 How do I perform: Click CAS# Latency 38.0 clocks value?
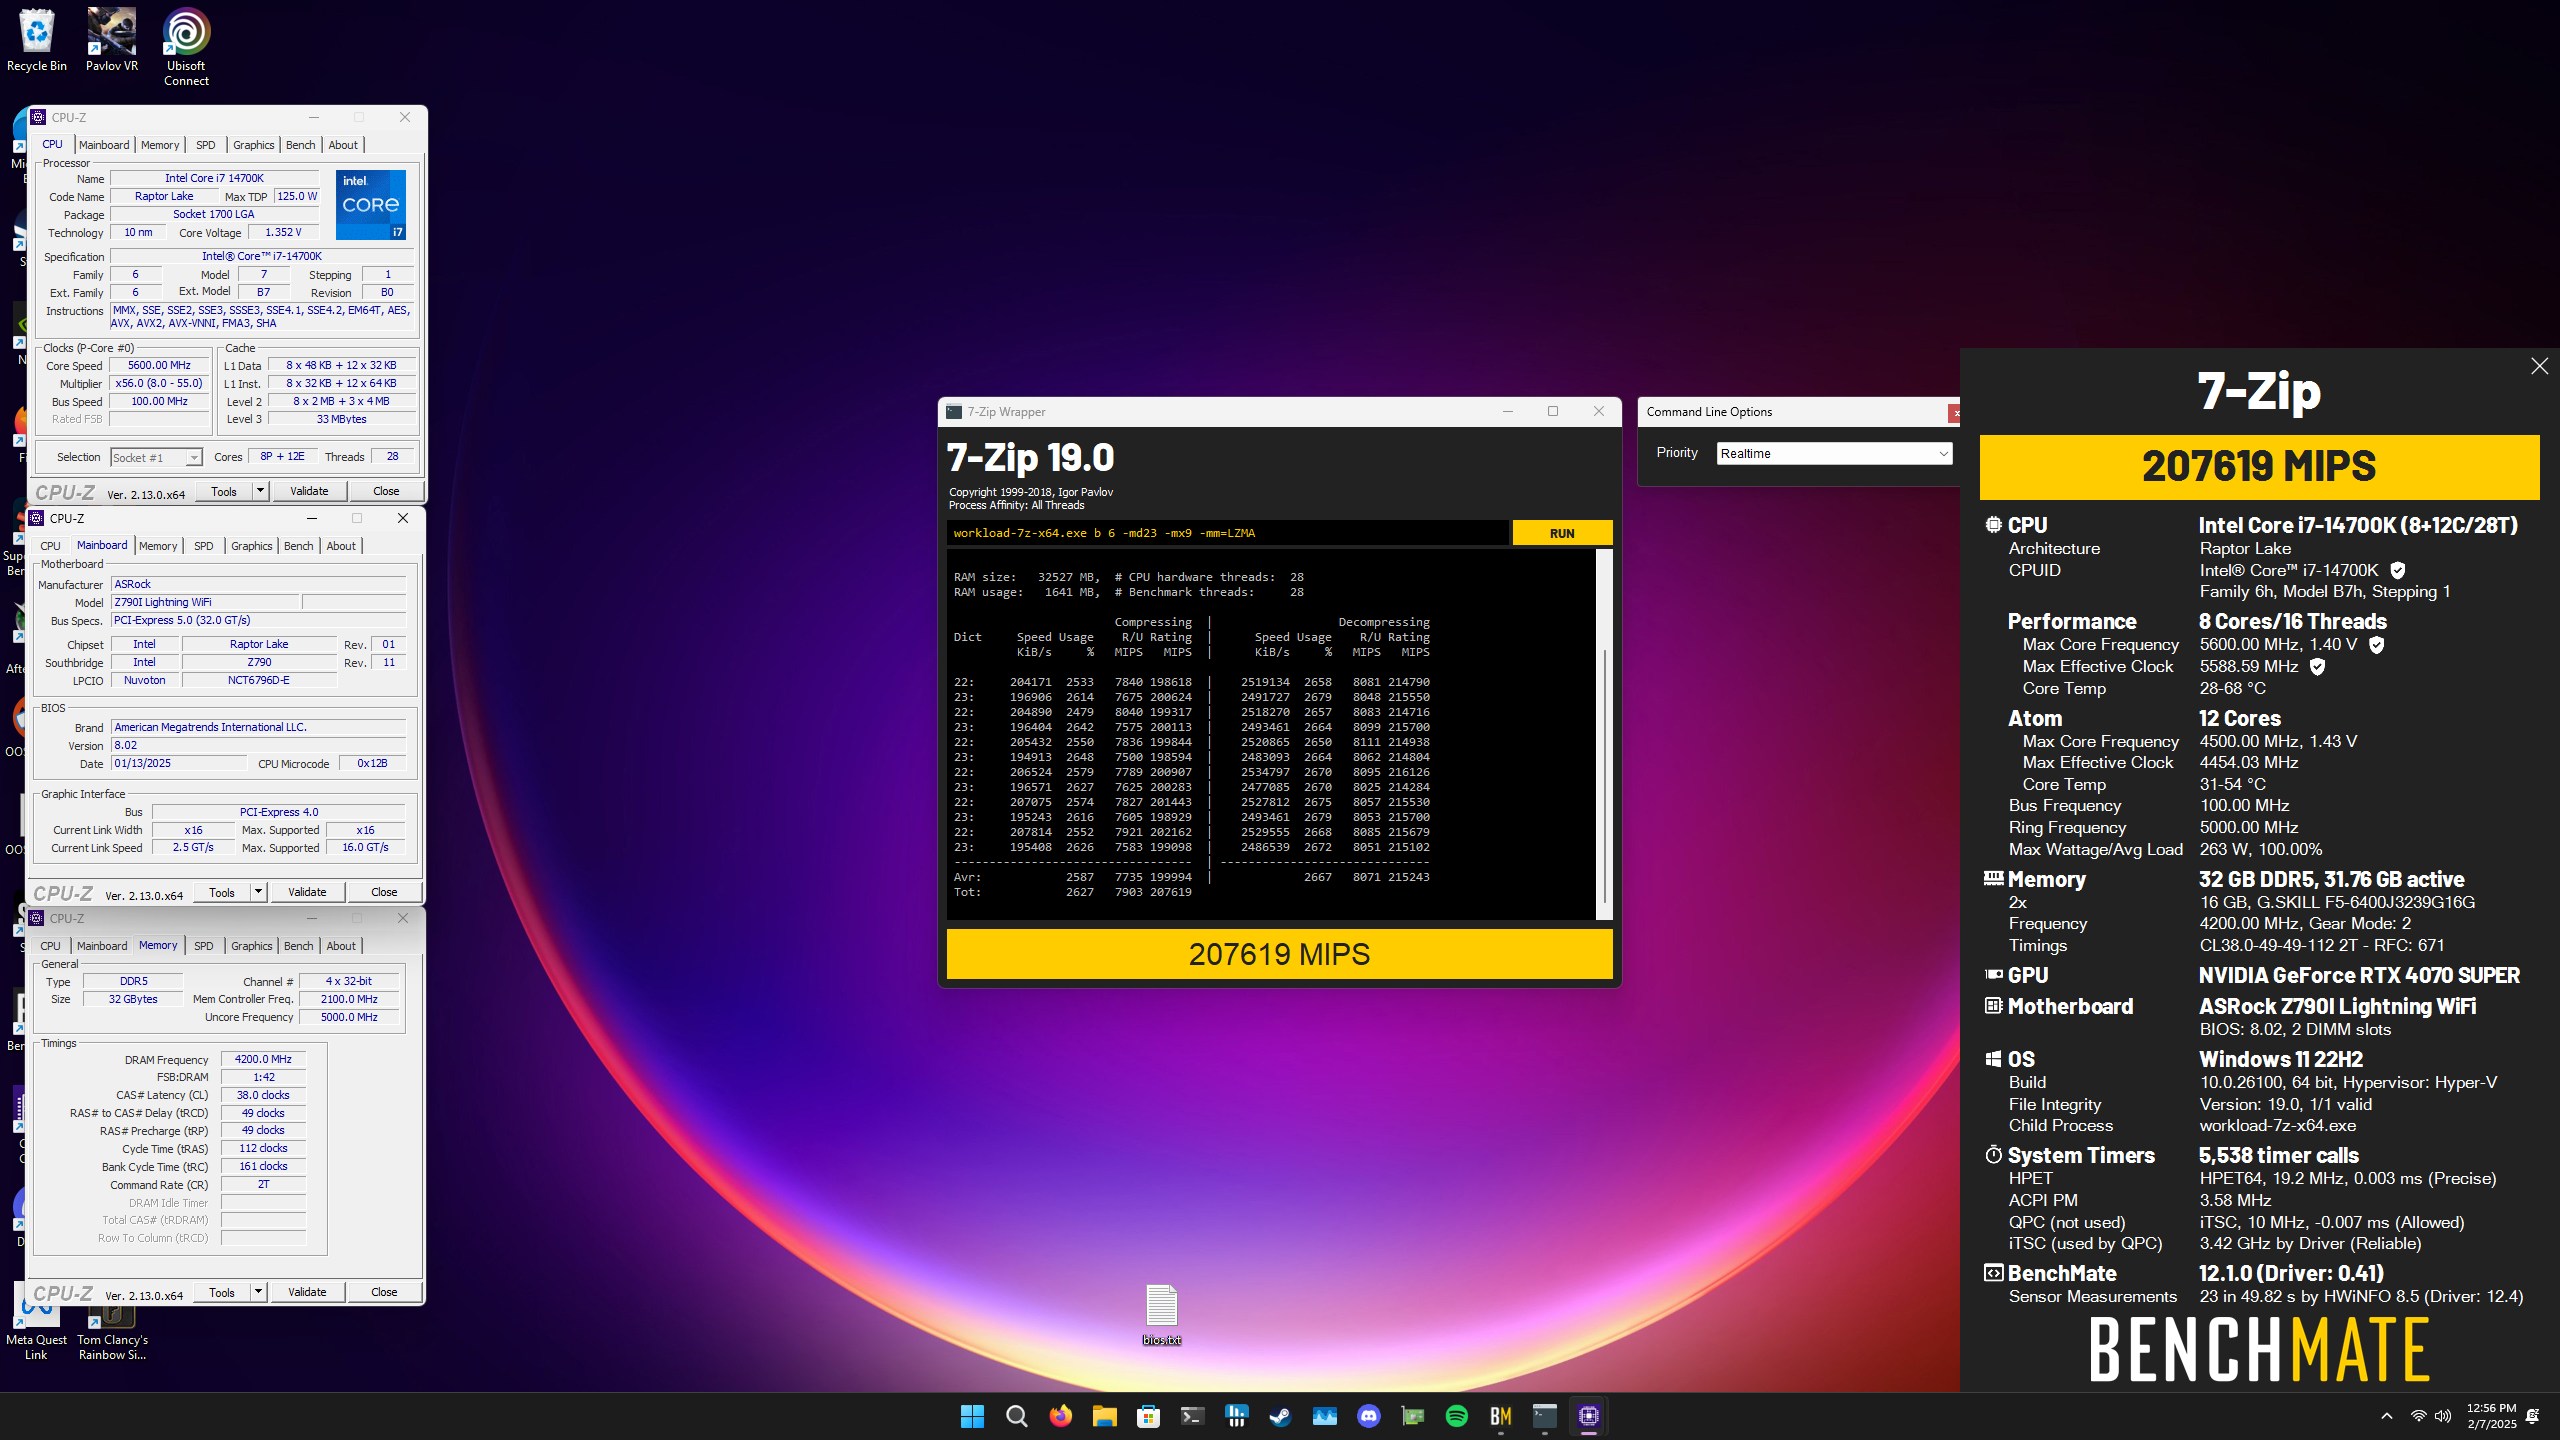point(263,1095)
